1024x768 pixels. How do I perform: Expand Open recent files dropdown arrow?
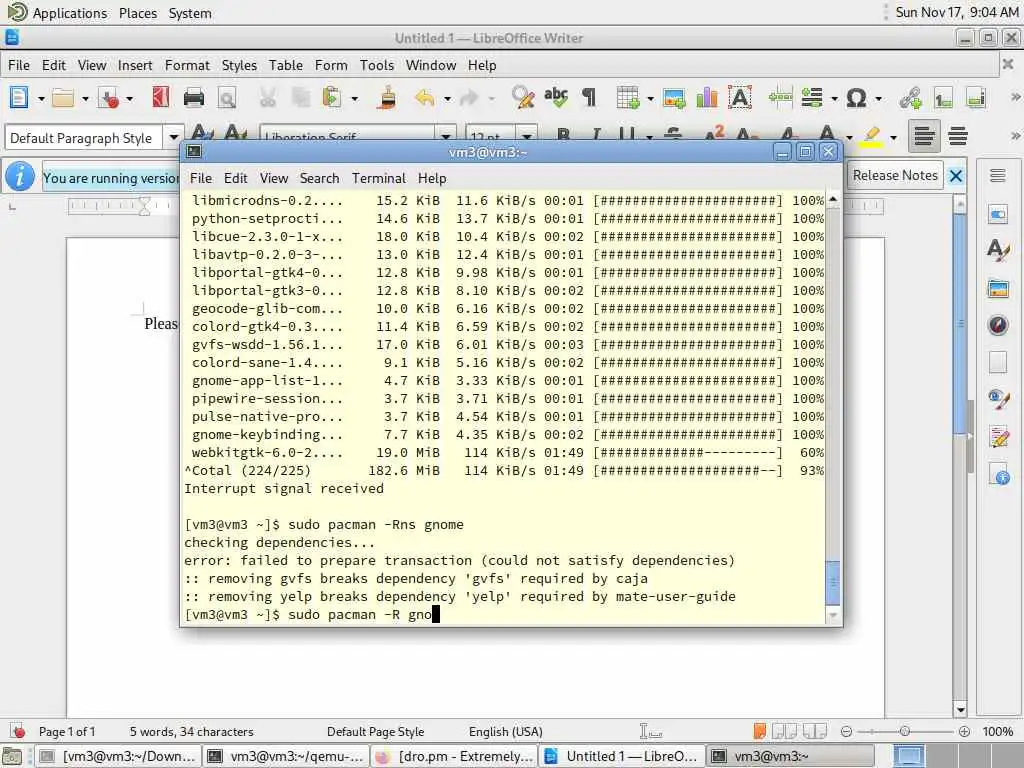pyautogui.click(x=85, y=99)
